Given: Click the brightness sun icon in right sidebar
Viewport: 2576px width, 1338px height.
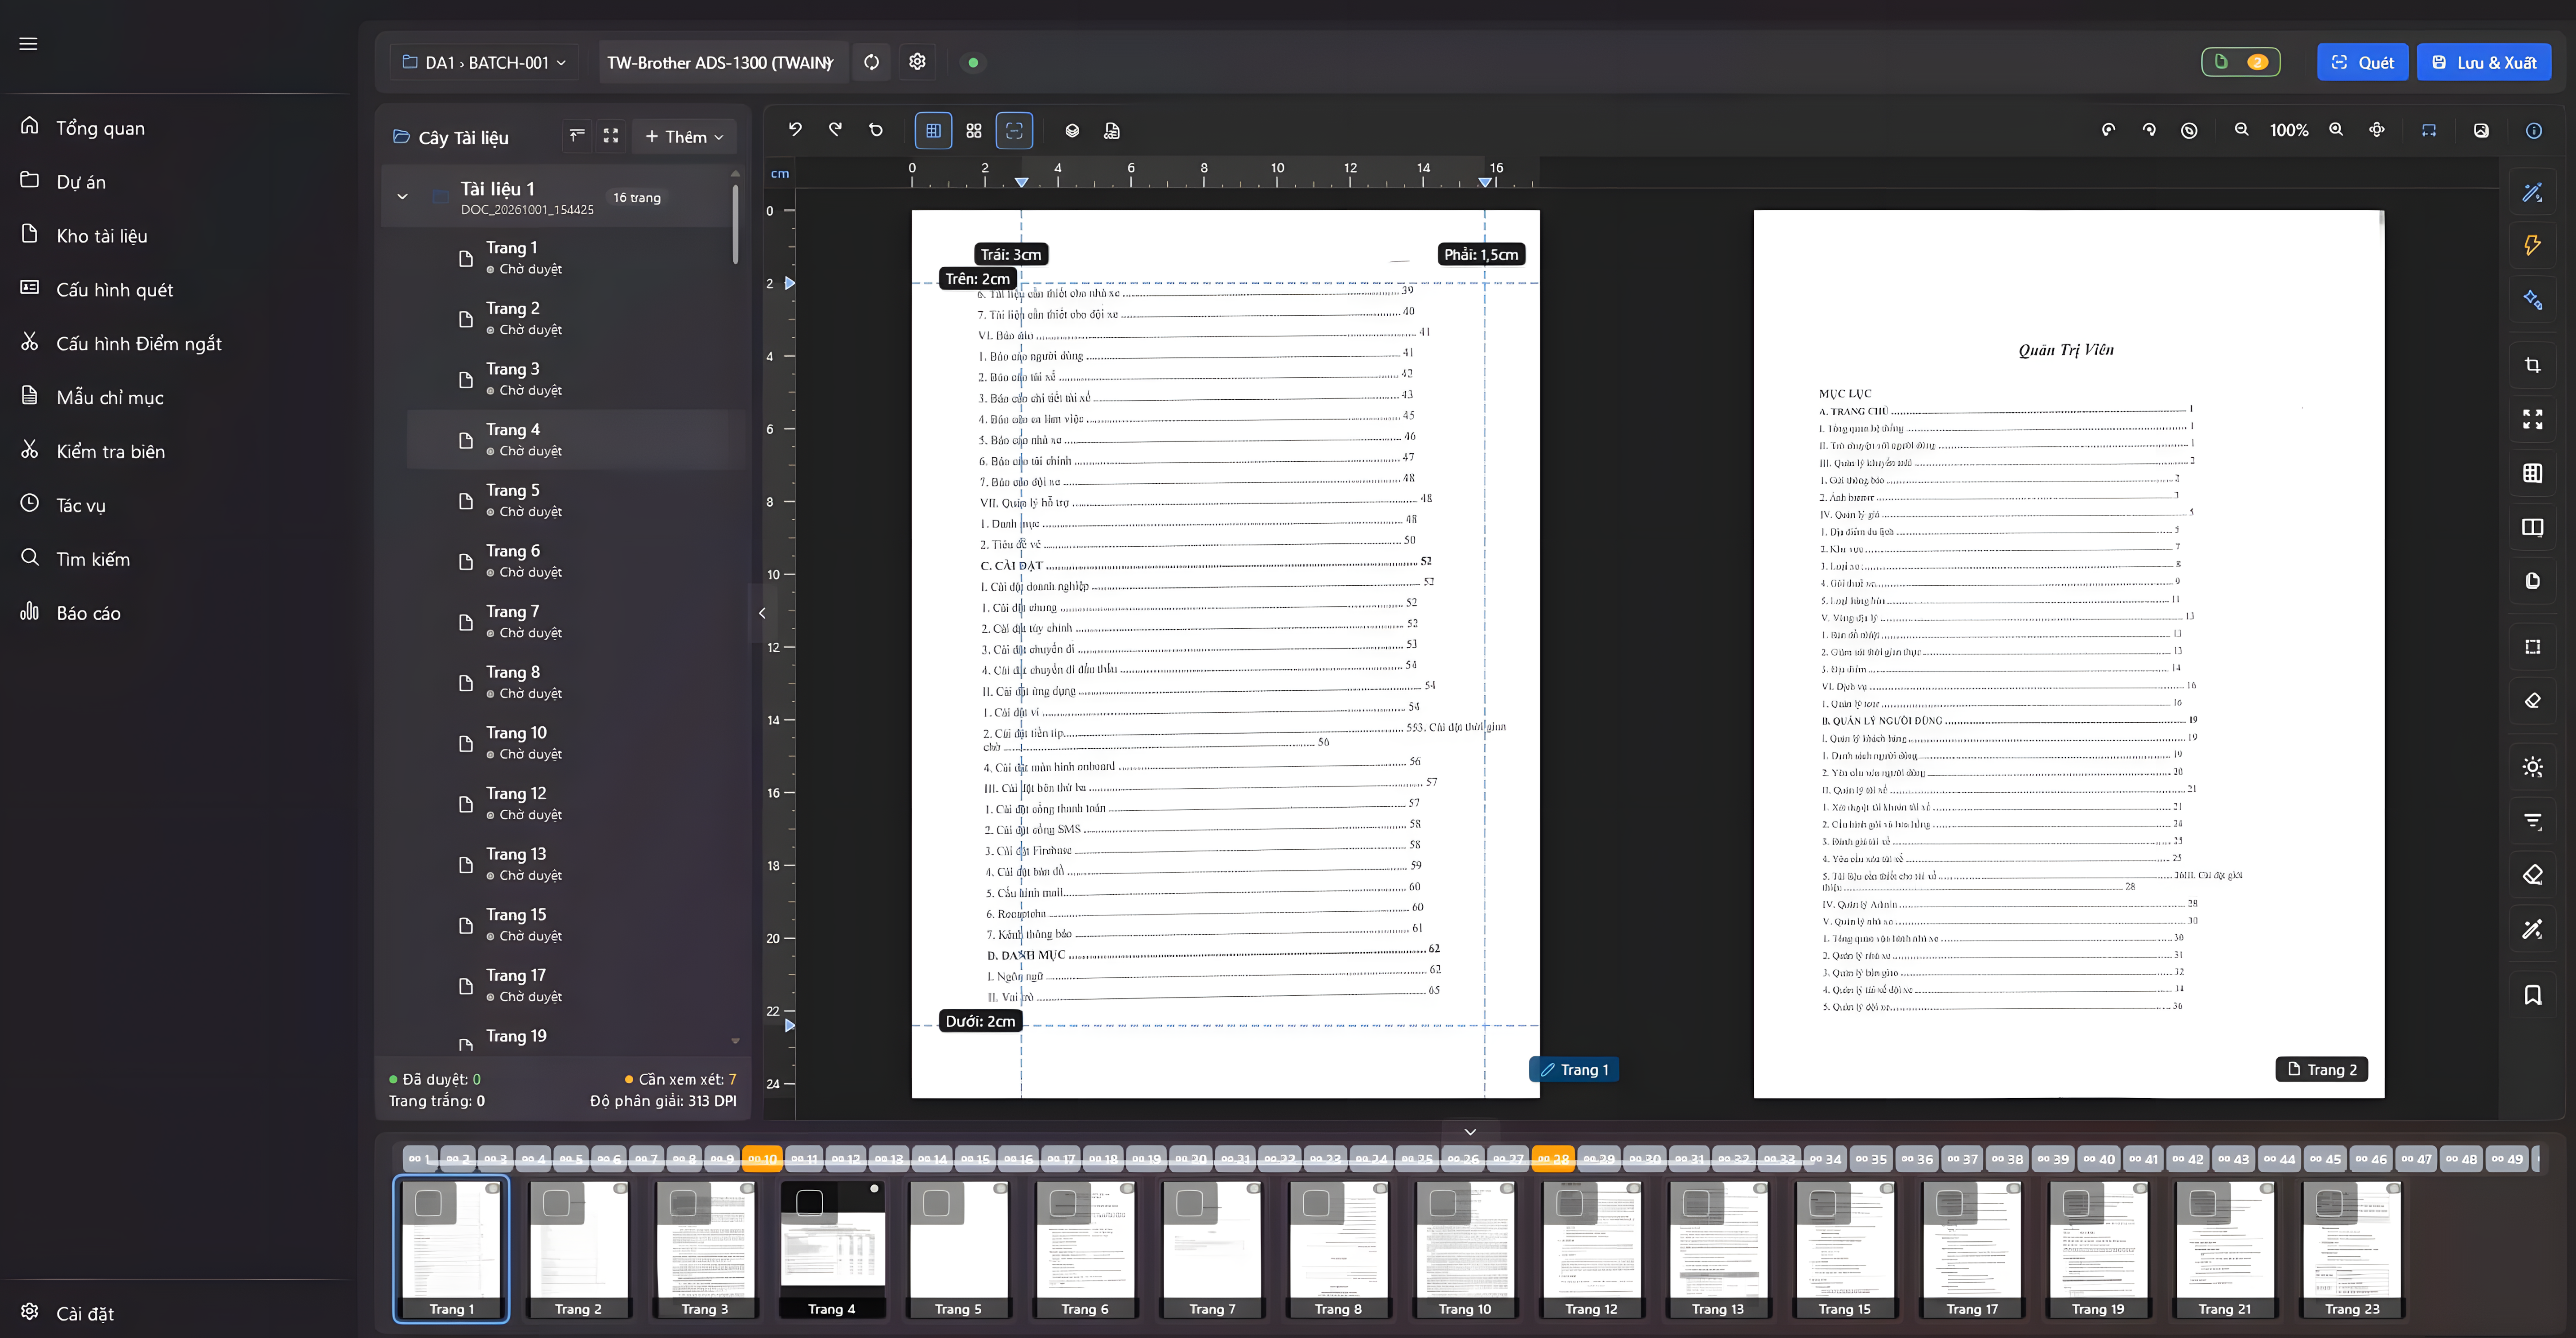Looking at the screenshot, I should point(2533,767).
